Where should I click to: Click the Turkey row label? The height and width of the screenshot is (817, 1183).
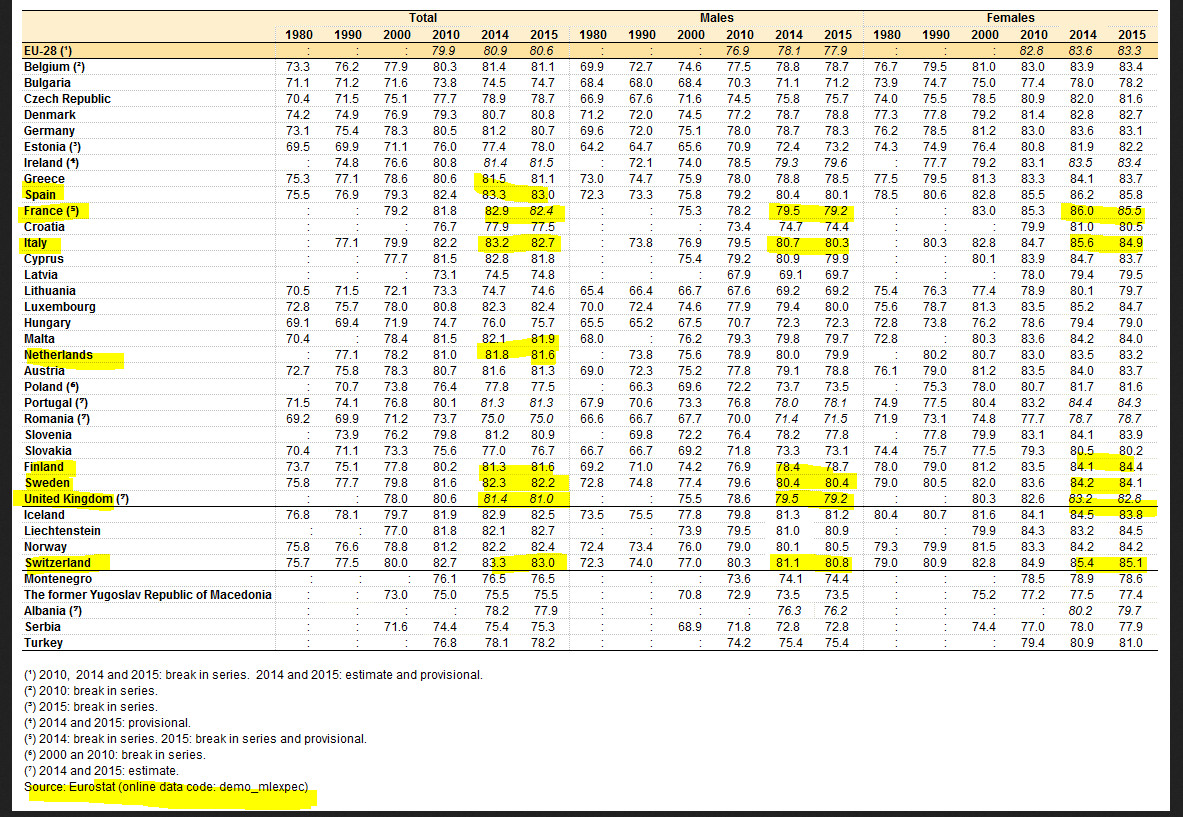pos(43,643)
